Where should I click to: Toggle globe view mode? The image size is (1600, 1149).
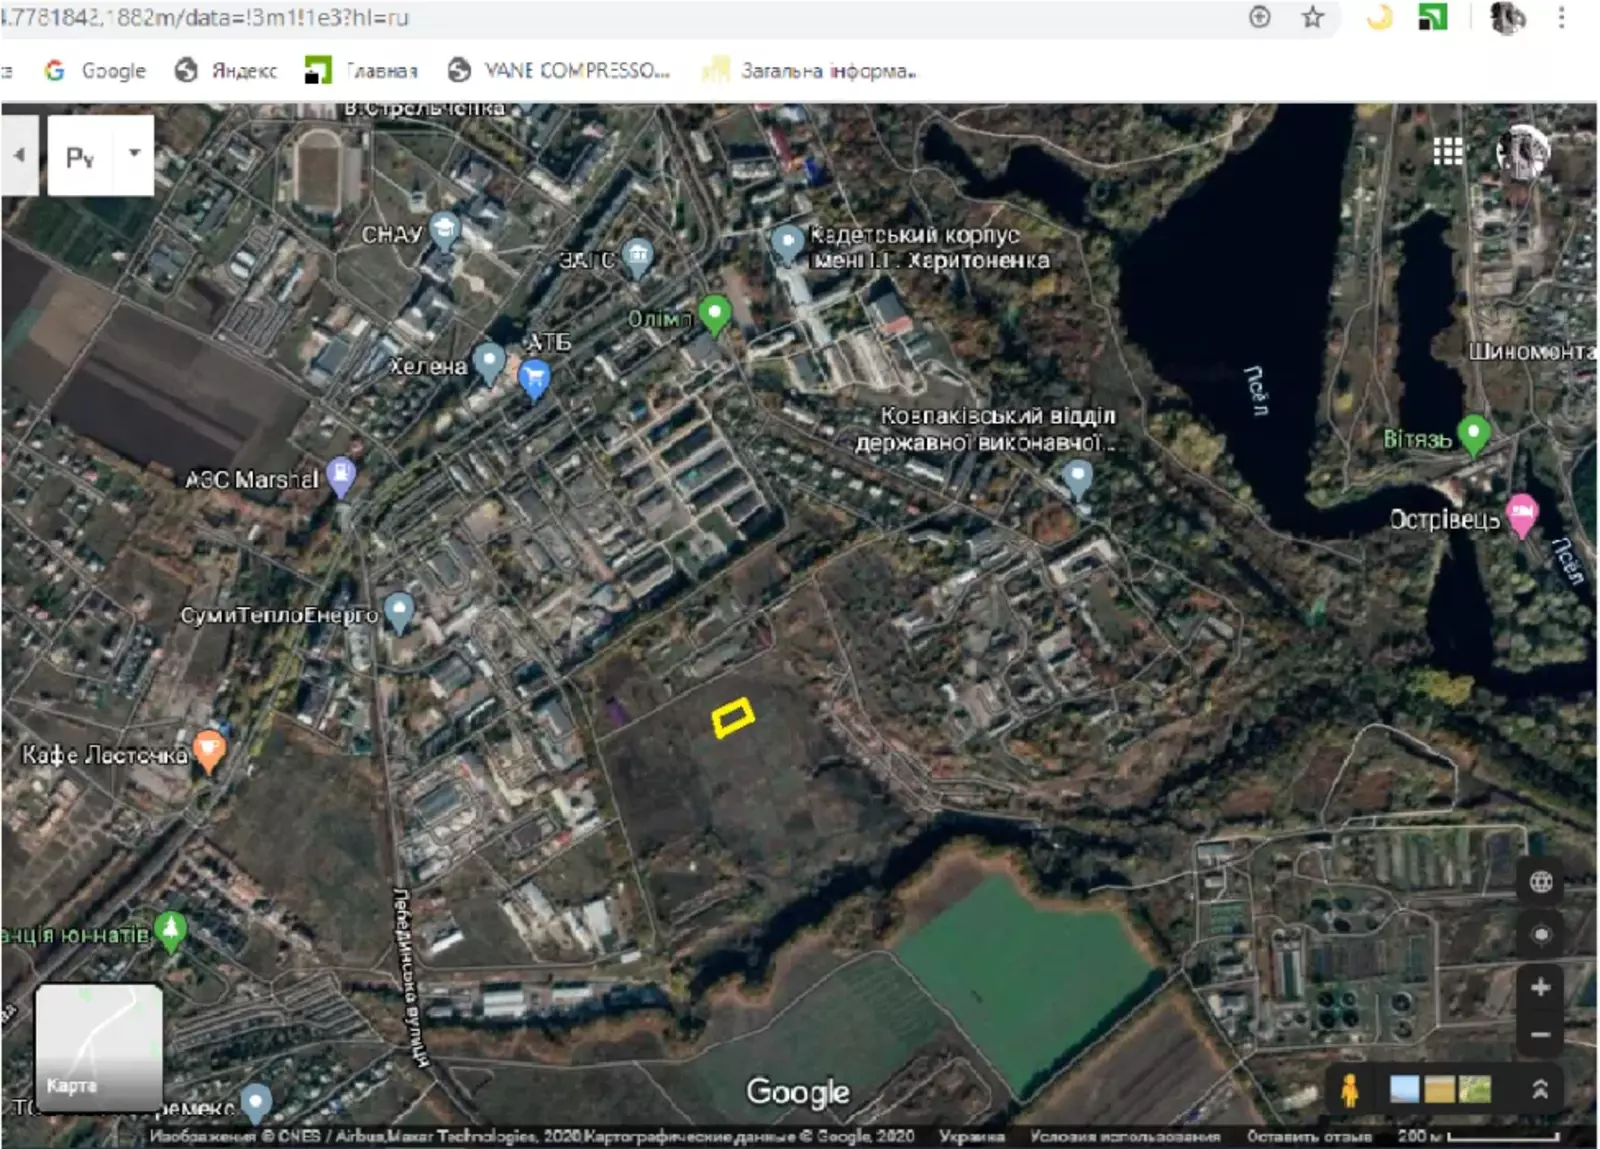click(1541, 881)
